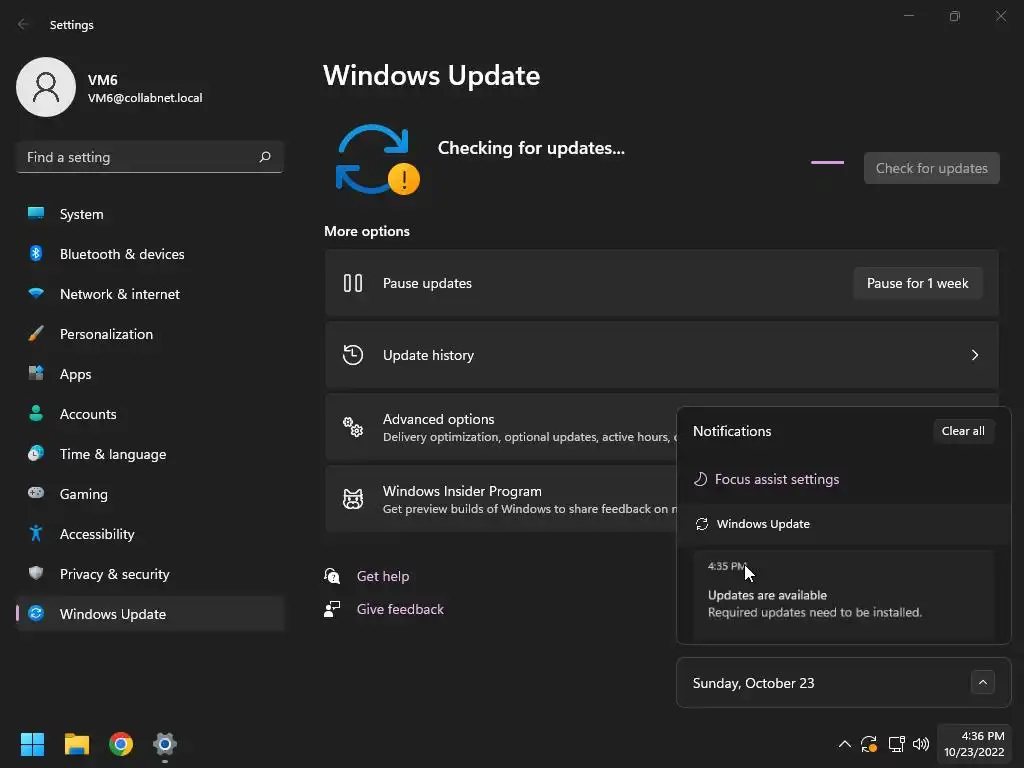
Task: Go to Personalization settings
Action: [x=150, y=334]
